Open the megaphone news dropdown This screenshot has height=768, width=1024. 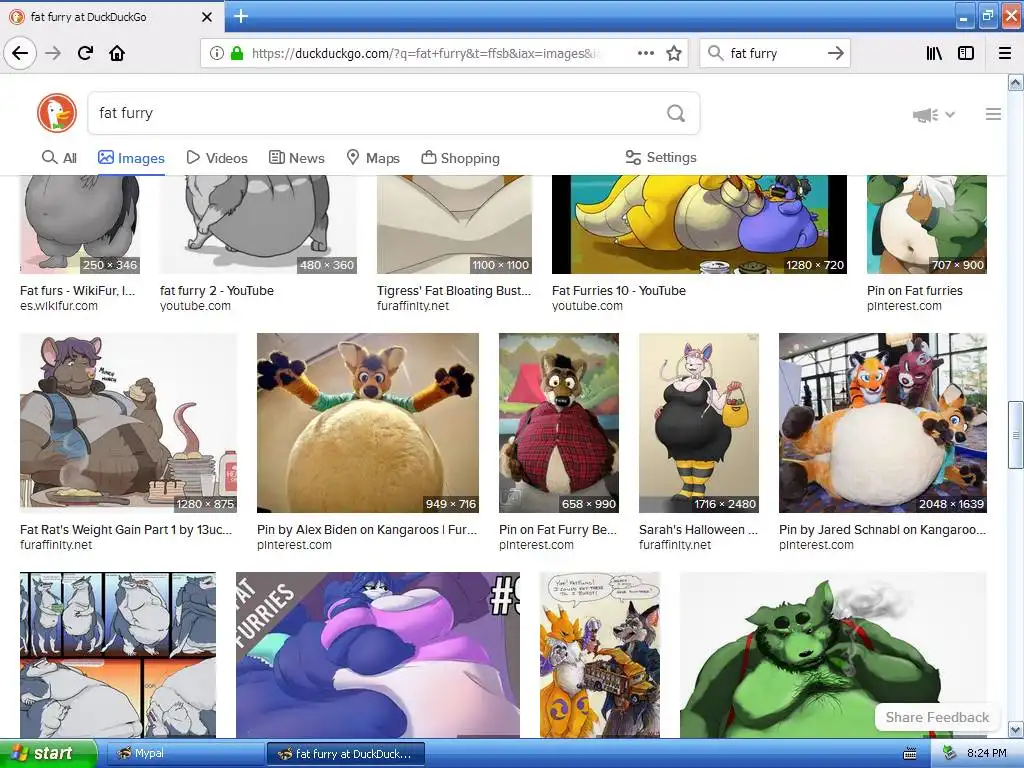click(934, 114)
